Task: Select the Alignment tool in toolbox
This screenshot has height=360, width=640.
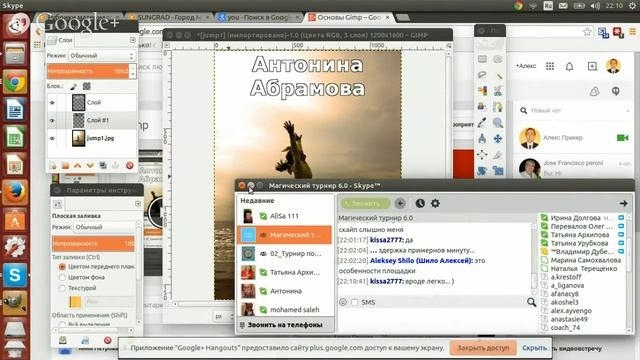Action: pos(482,155)
